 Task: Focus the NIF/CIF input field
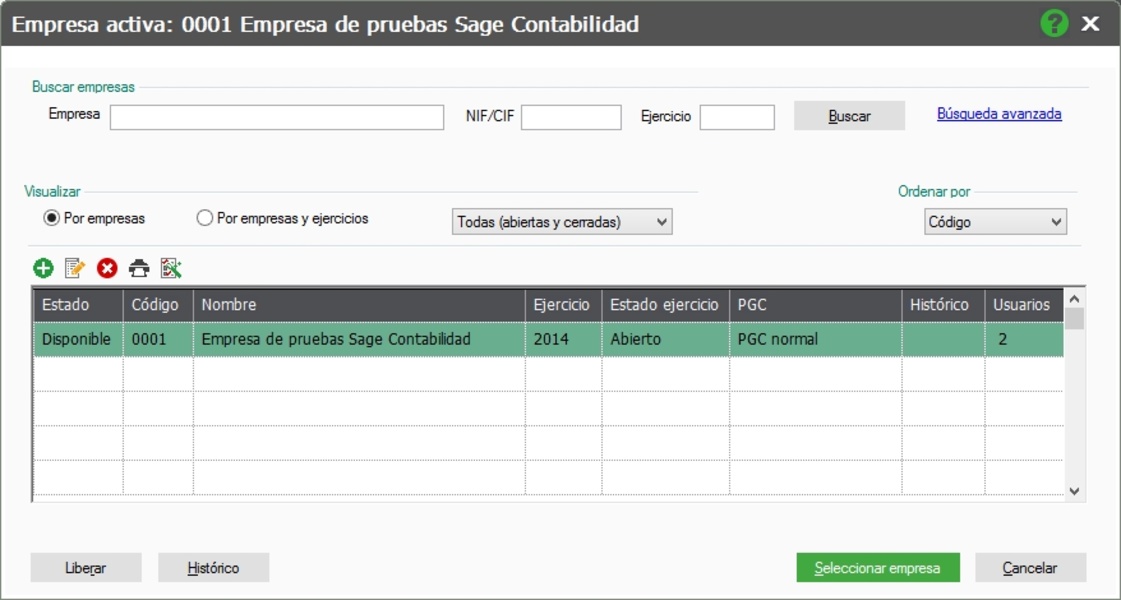pos(571,118)
